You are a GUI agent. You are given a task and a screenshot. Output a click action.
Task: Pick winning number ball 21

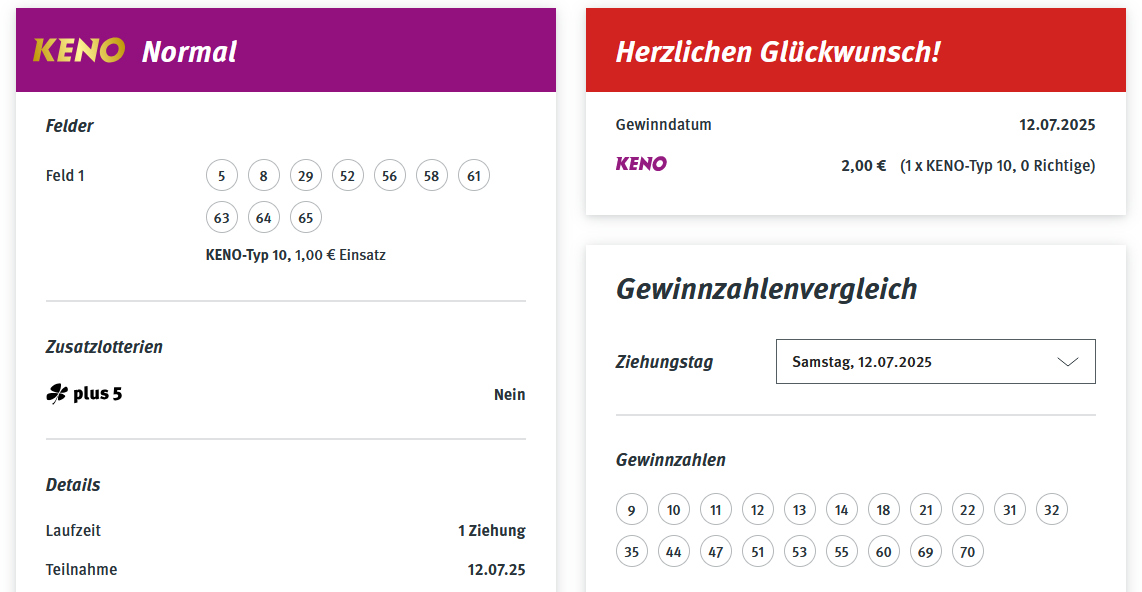click(x=926, y=510)
